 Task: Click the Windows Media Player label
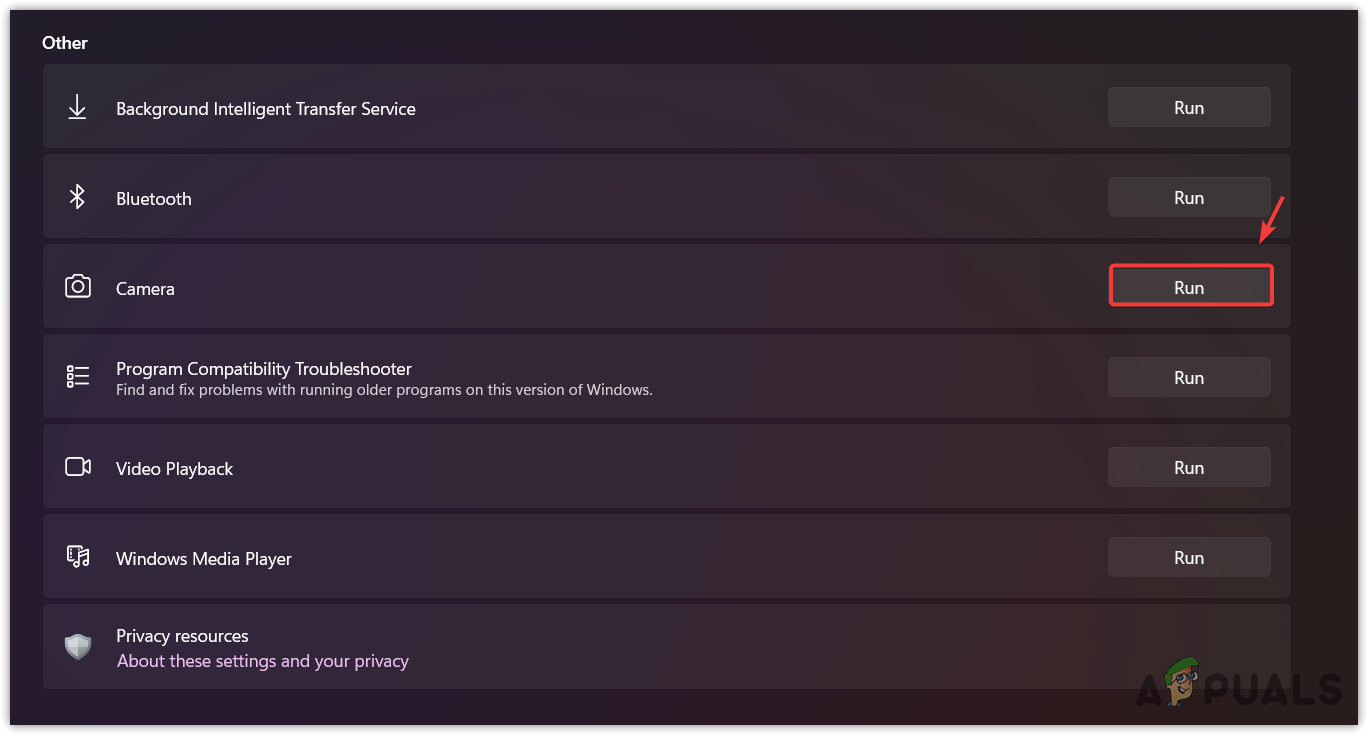[x=203, y=559]
